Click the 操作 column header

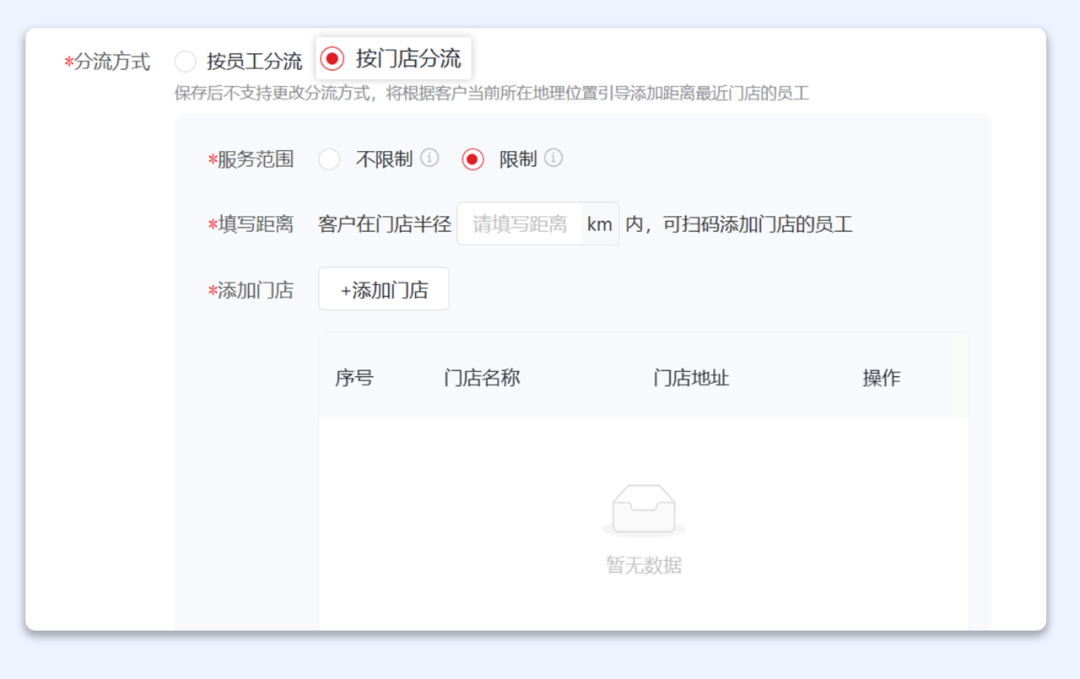(880, 377)
